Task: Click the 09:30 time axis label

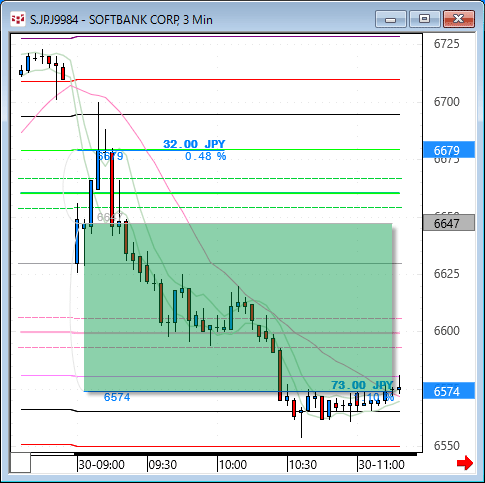Action: click(x=162, y=464)
